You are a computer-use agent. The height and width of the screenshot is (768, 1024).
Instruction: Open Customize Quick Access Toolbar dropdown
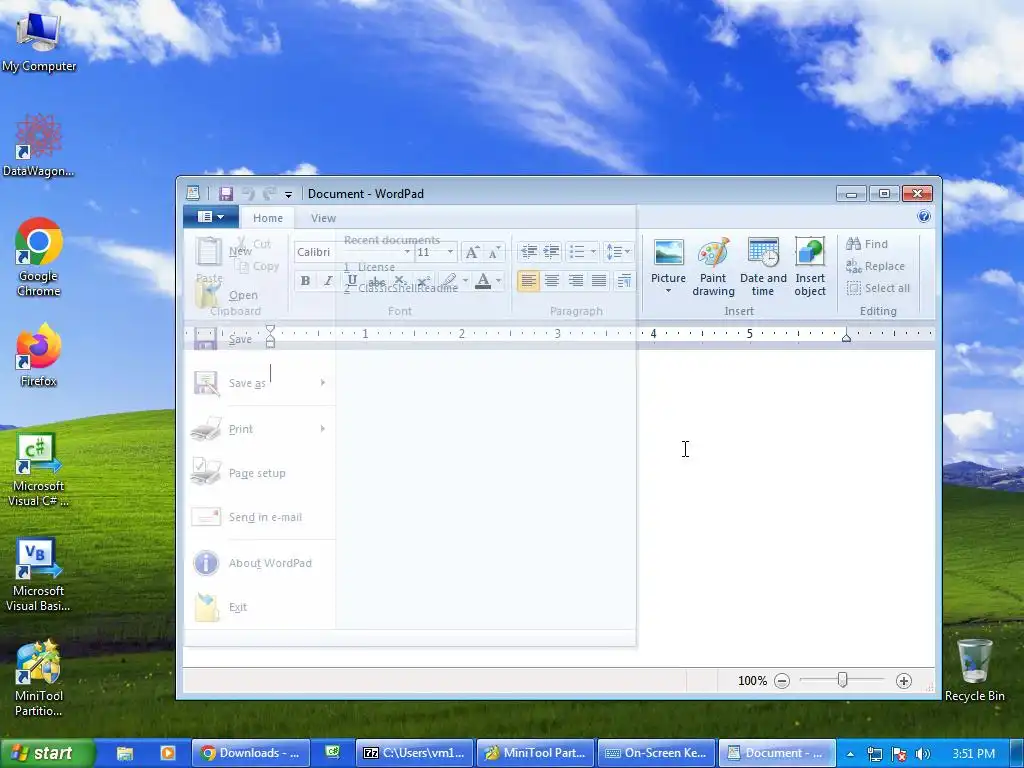(288, 194)
